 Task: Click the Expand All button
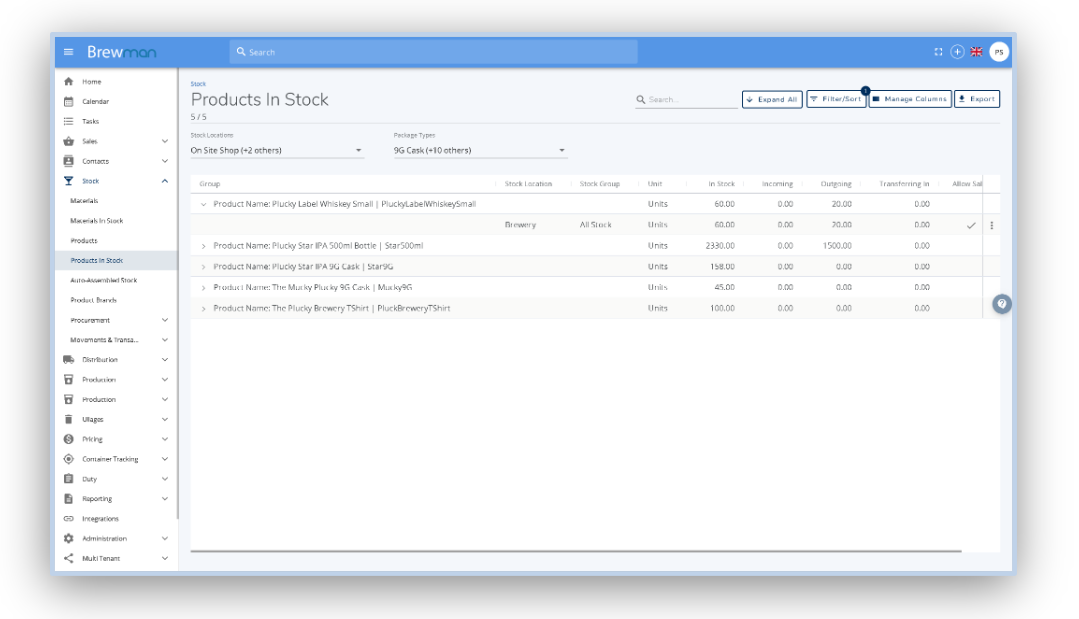(x=772, y=99)
